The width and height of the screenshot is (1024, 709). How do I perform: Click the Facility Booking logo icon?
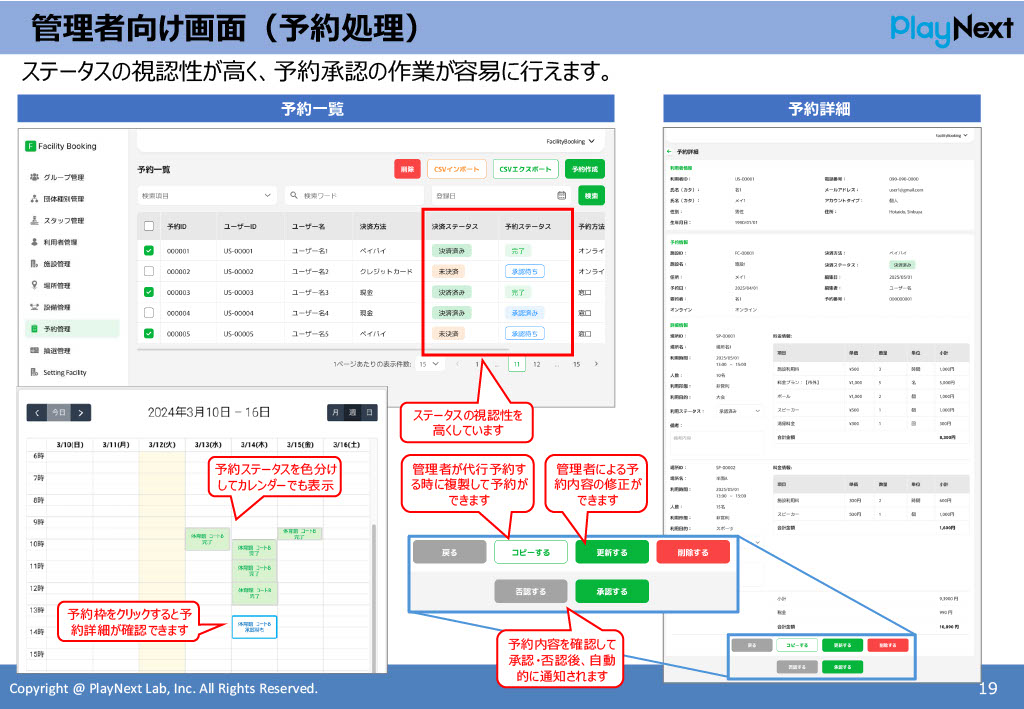click(30, 146)
